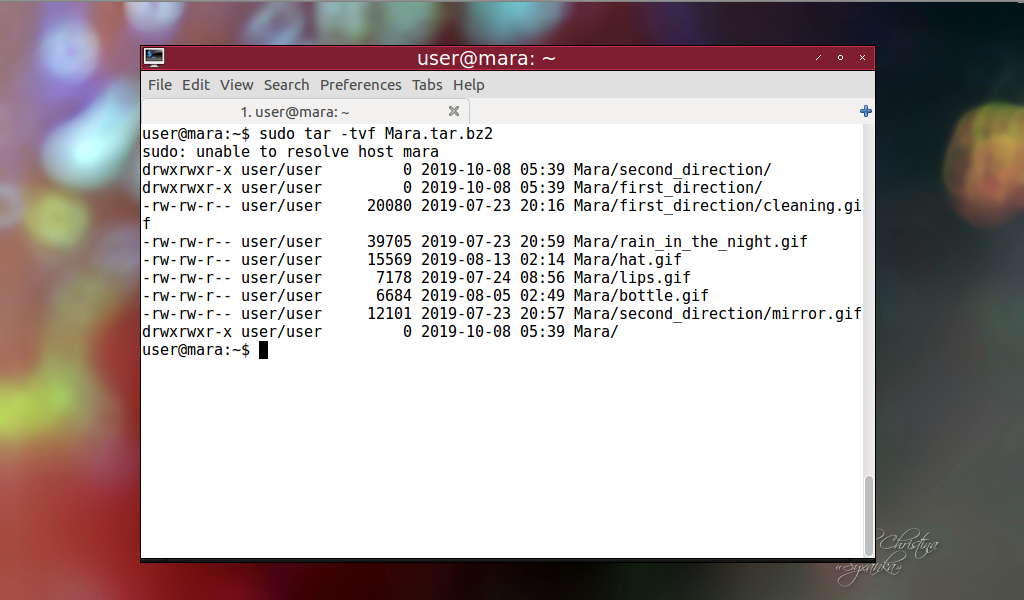
Task: Maximize the terminal window
Action: (x=840, y=57)
